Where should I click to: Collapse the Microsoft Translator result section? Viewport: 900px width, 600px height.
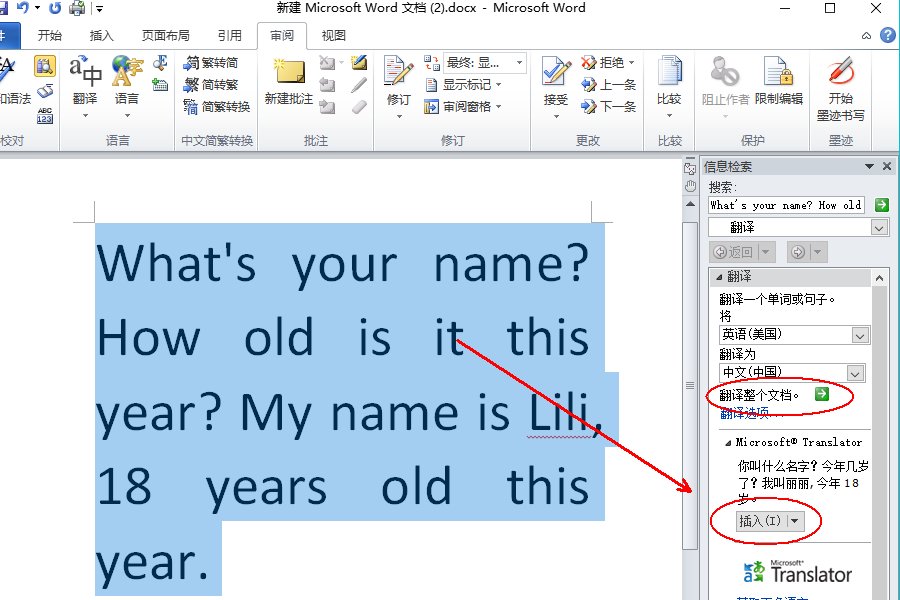coord(728,442)
